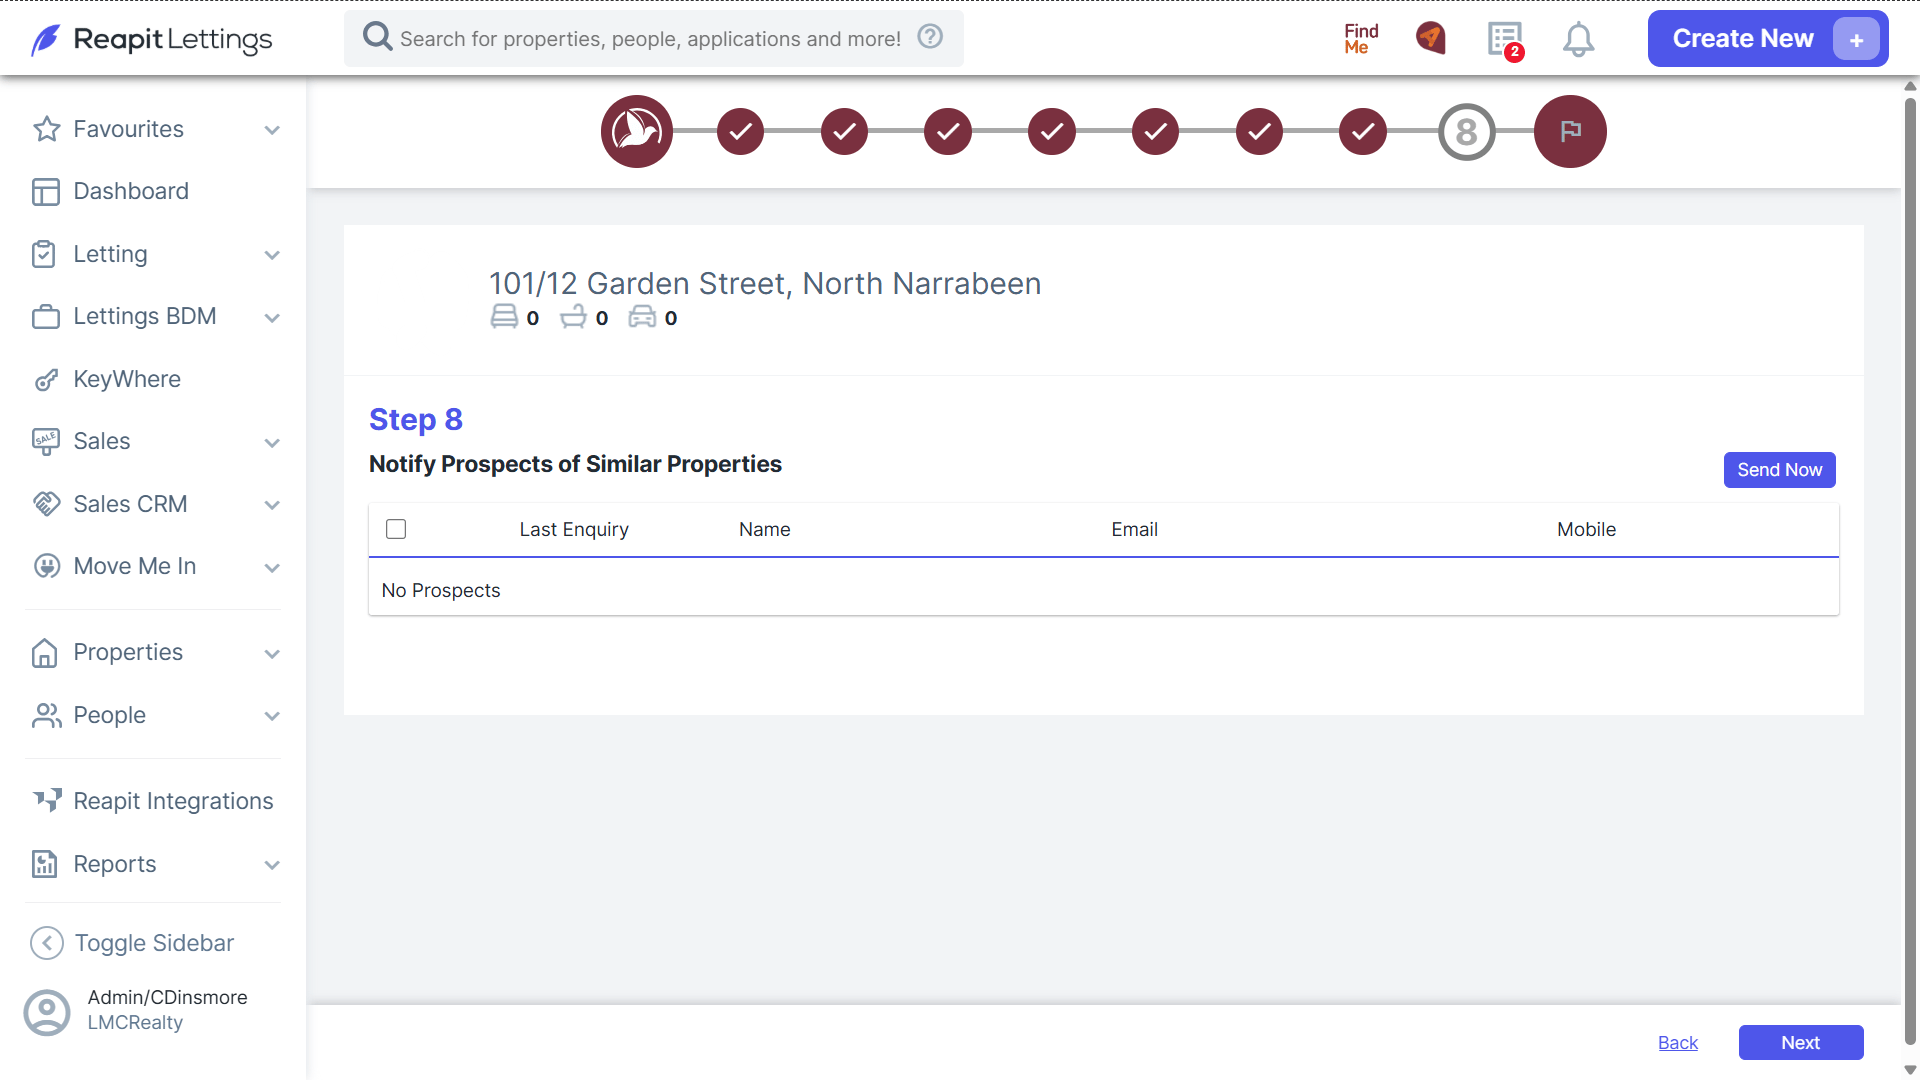Open Reapit Integrations menu item

152,801
